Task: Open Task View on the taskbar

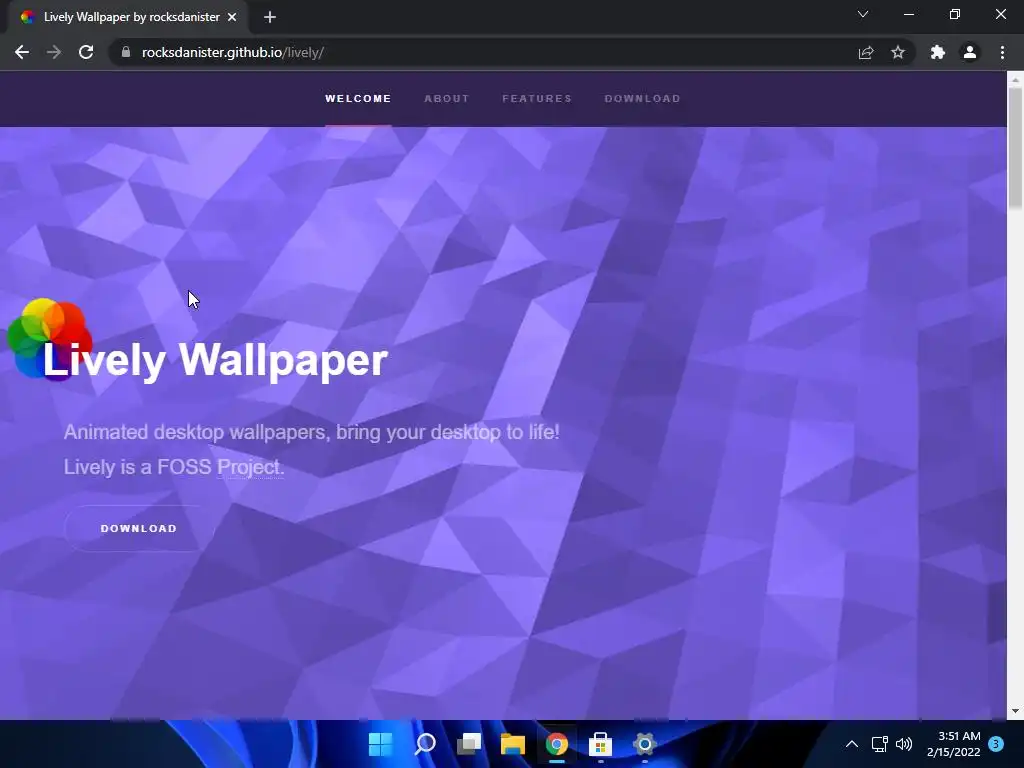Action: [468, 743]
